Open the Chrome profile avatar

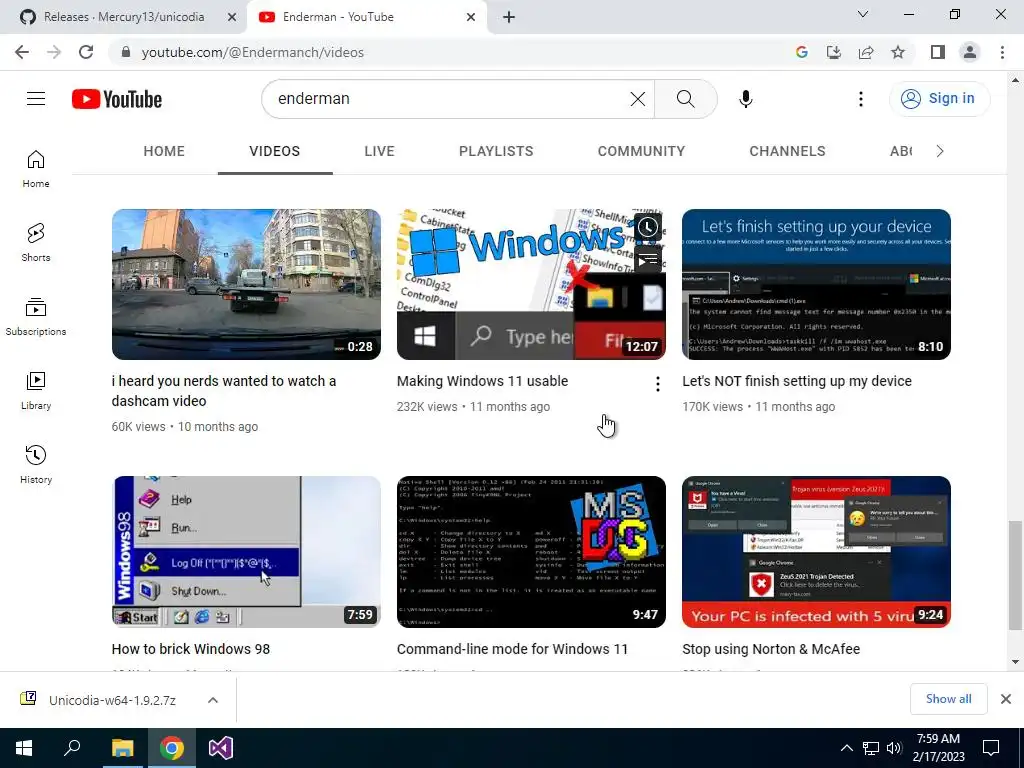(970, 52)
